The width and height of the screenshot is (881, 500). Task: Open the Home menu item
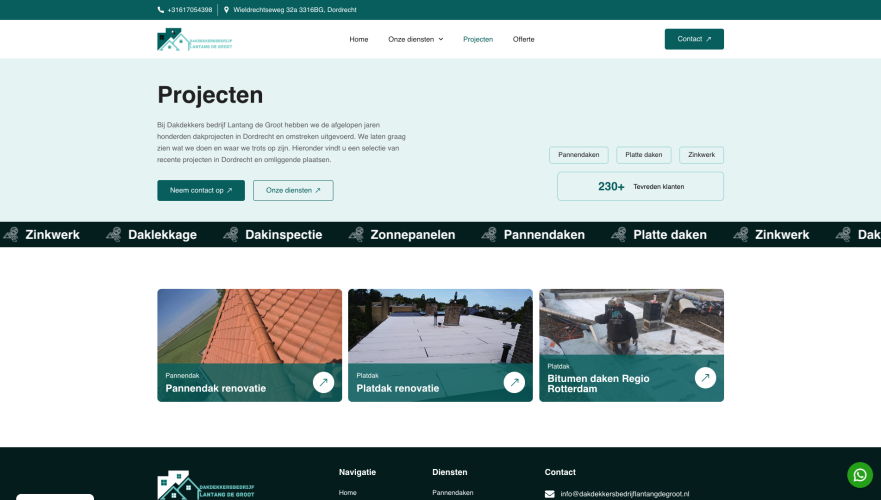tap(358, 39)
